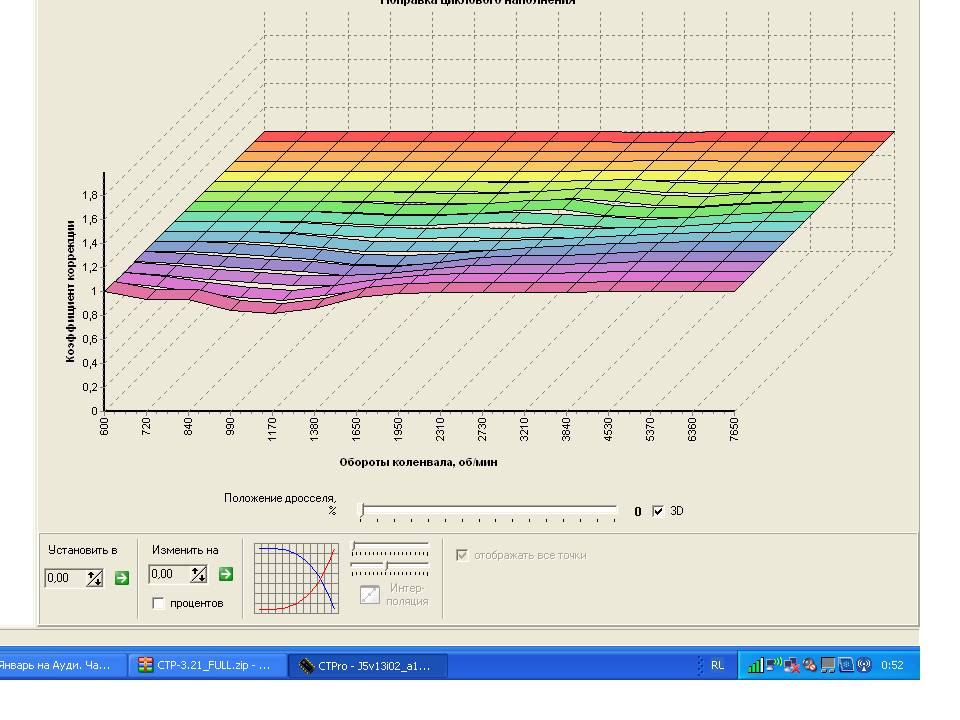The height and width of the screenshot is (720, 960).
Task: Click the blue and red curve graph preview
Action: [x=296, y=578]
